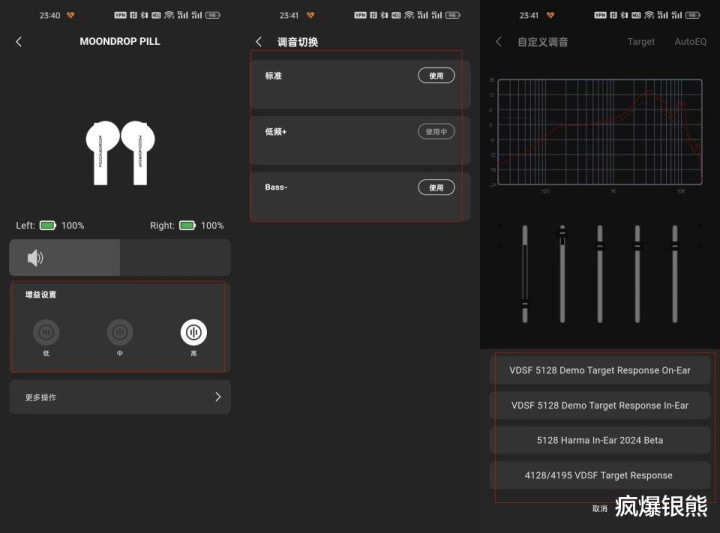Tap WiFi icon on first screen

click(169, 15)
